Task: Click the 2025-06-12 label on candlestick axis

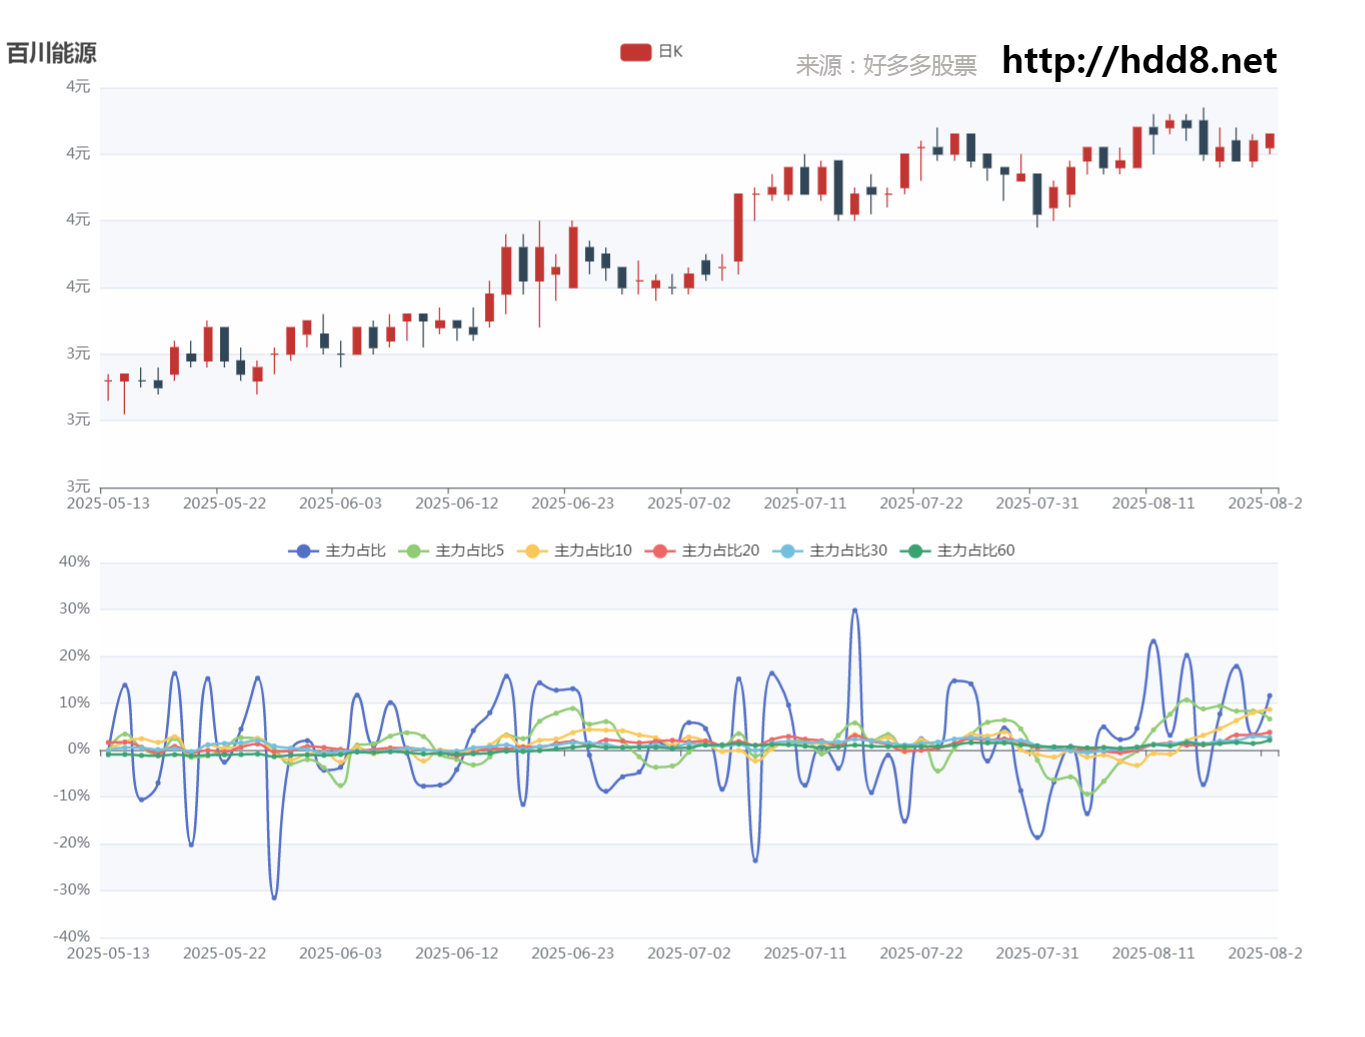Action: tap(456, 503)
